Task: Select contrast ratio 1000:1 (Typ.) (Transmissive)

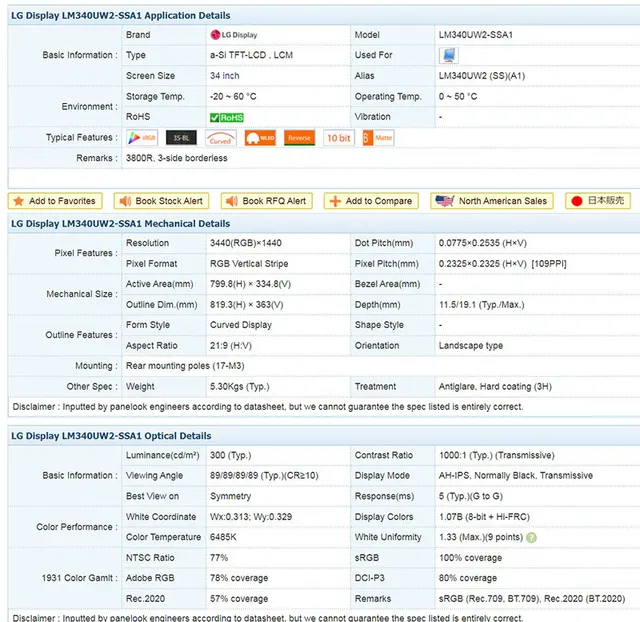Action: pyautogui.click(x=497, y=455)
